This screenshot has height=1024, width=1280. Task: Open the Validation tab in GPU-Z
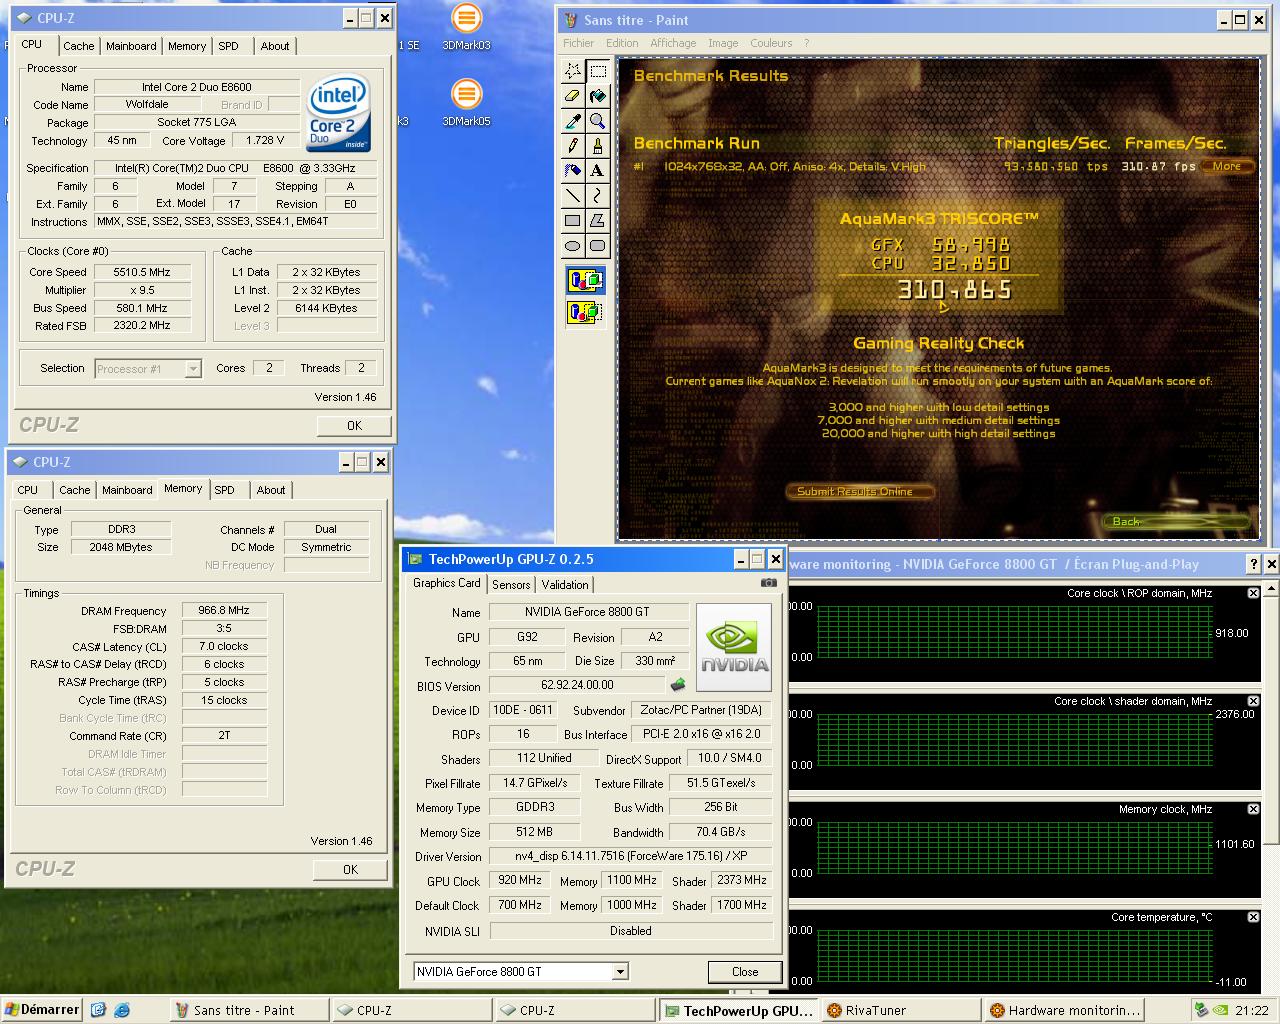[x=565, y=585]
